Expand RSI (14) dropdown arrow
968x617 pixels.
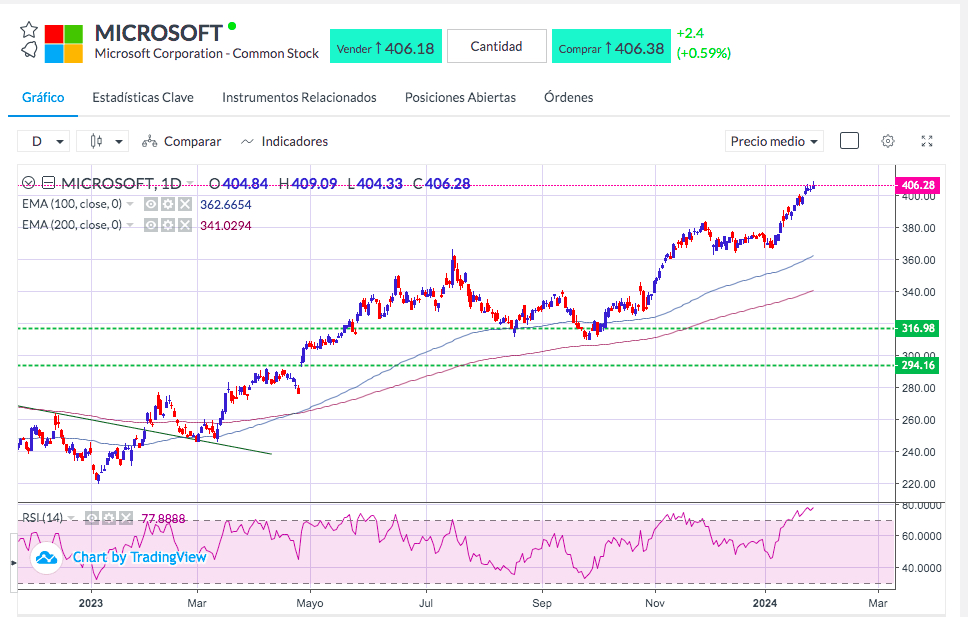(x=72, y=518)
